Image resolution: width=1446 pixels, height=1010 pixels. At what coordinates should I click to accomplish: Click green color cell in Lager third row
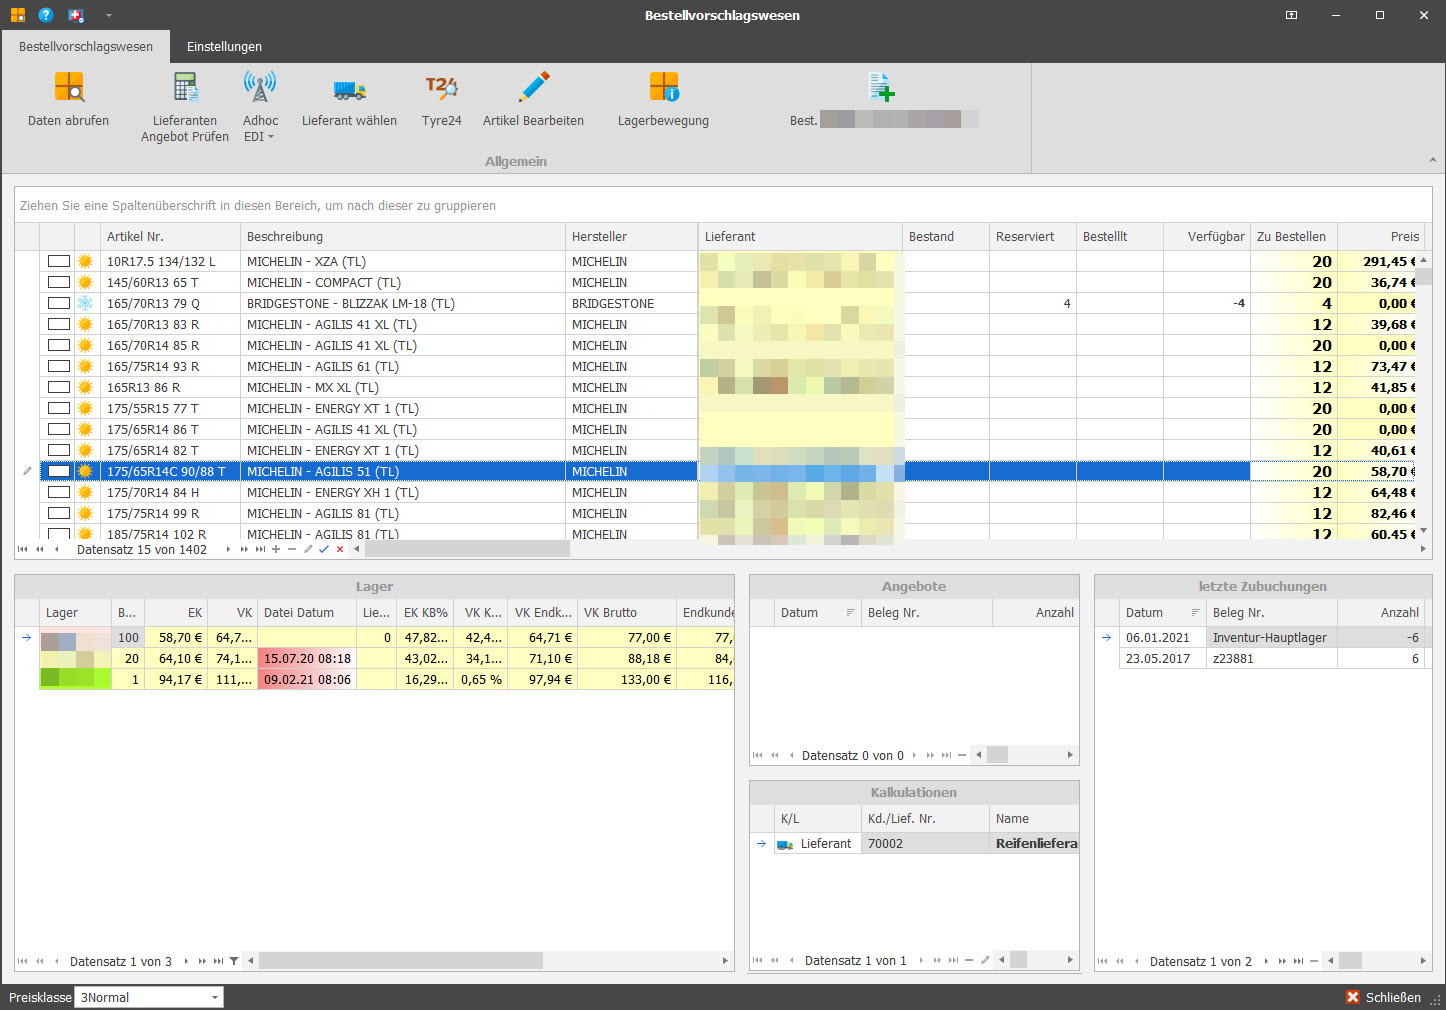76,679
